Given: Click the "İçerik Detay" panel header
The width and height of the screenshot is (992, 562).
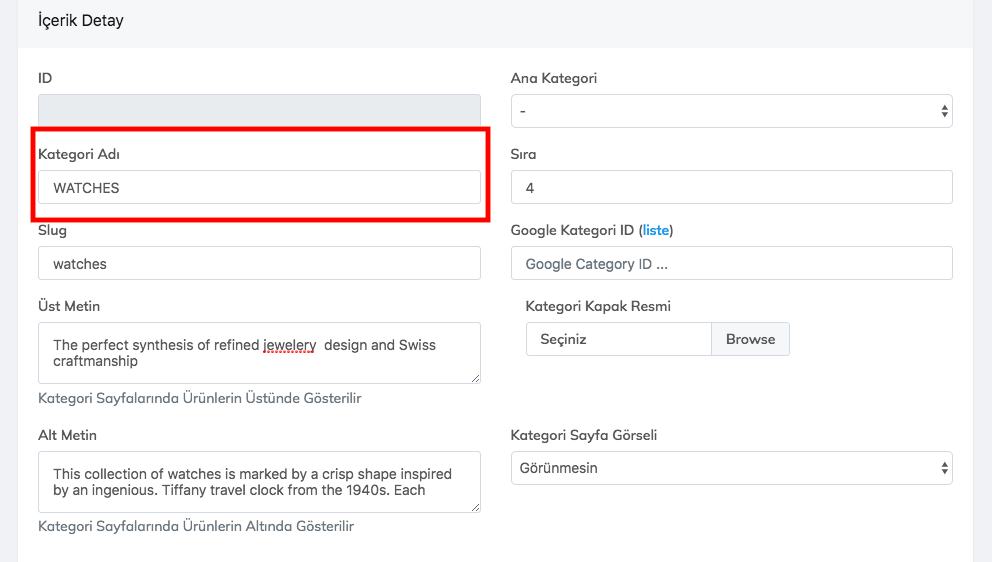Looking at the screenshot, I should click(81, 20).
